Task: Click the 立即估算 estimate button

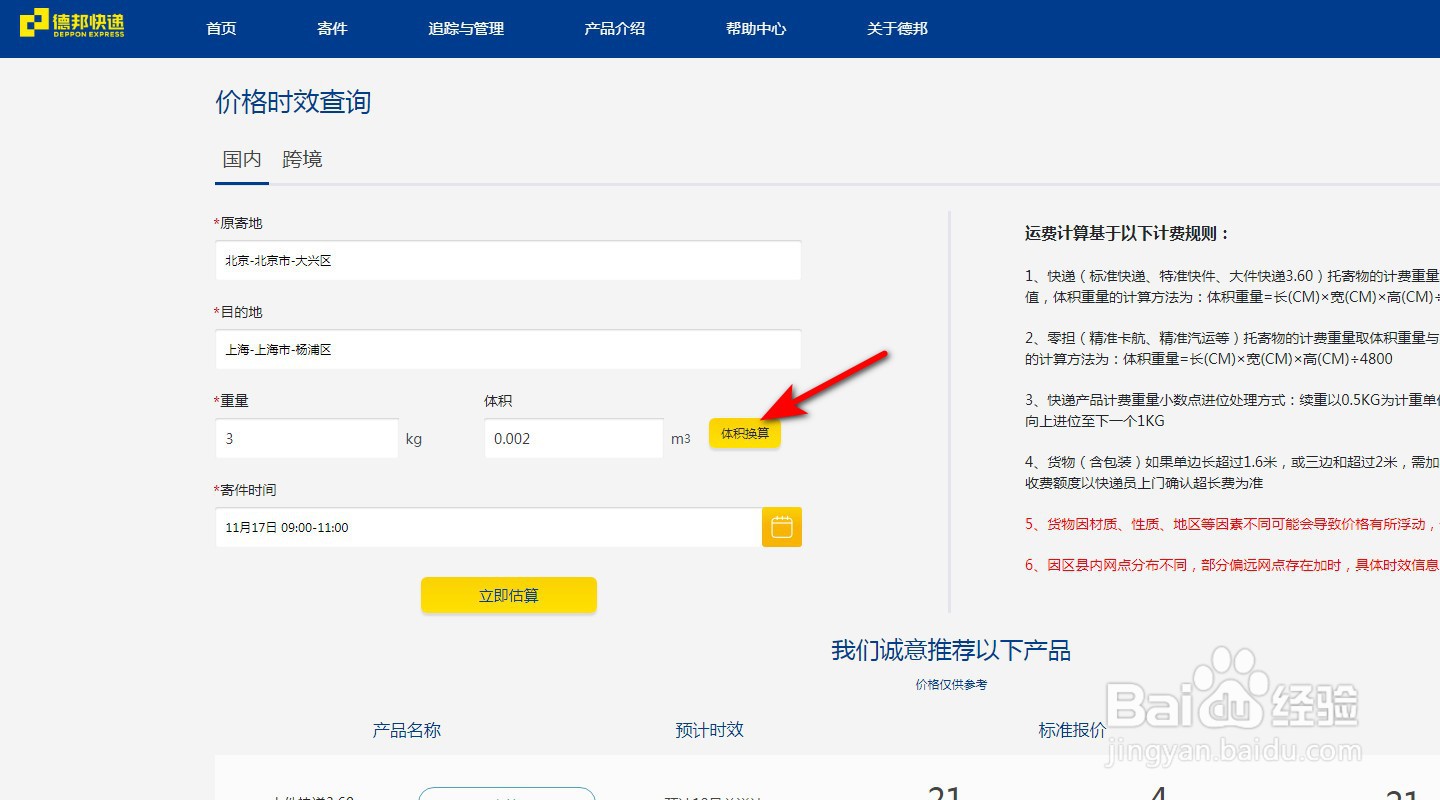Action: (508, 594)
